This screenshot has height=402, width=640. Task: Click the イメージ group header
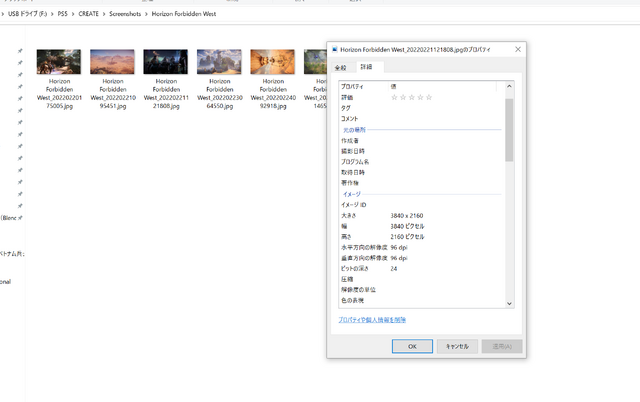click(352, 194)
